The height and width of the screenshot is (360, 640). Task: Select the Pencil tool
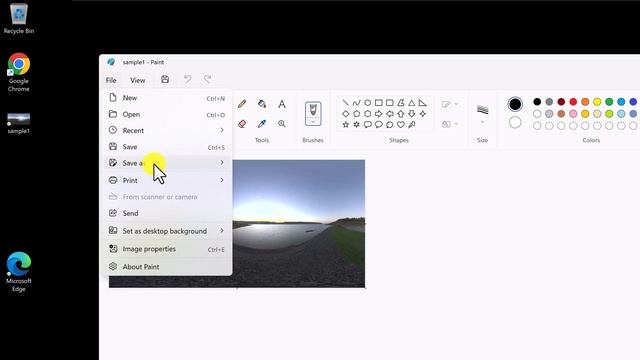[242, 104]
